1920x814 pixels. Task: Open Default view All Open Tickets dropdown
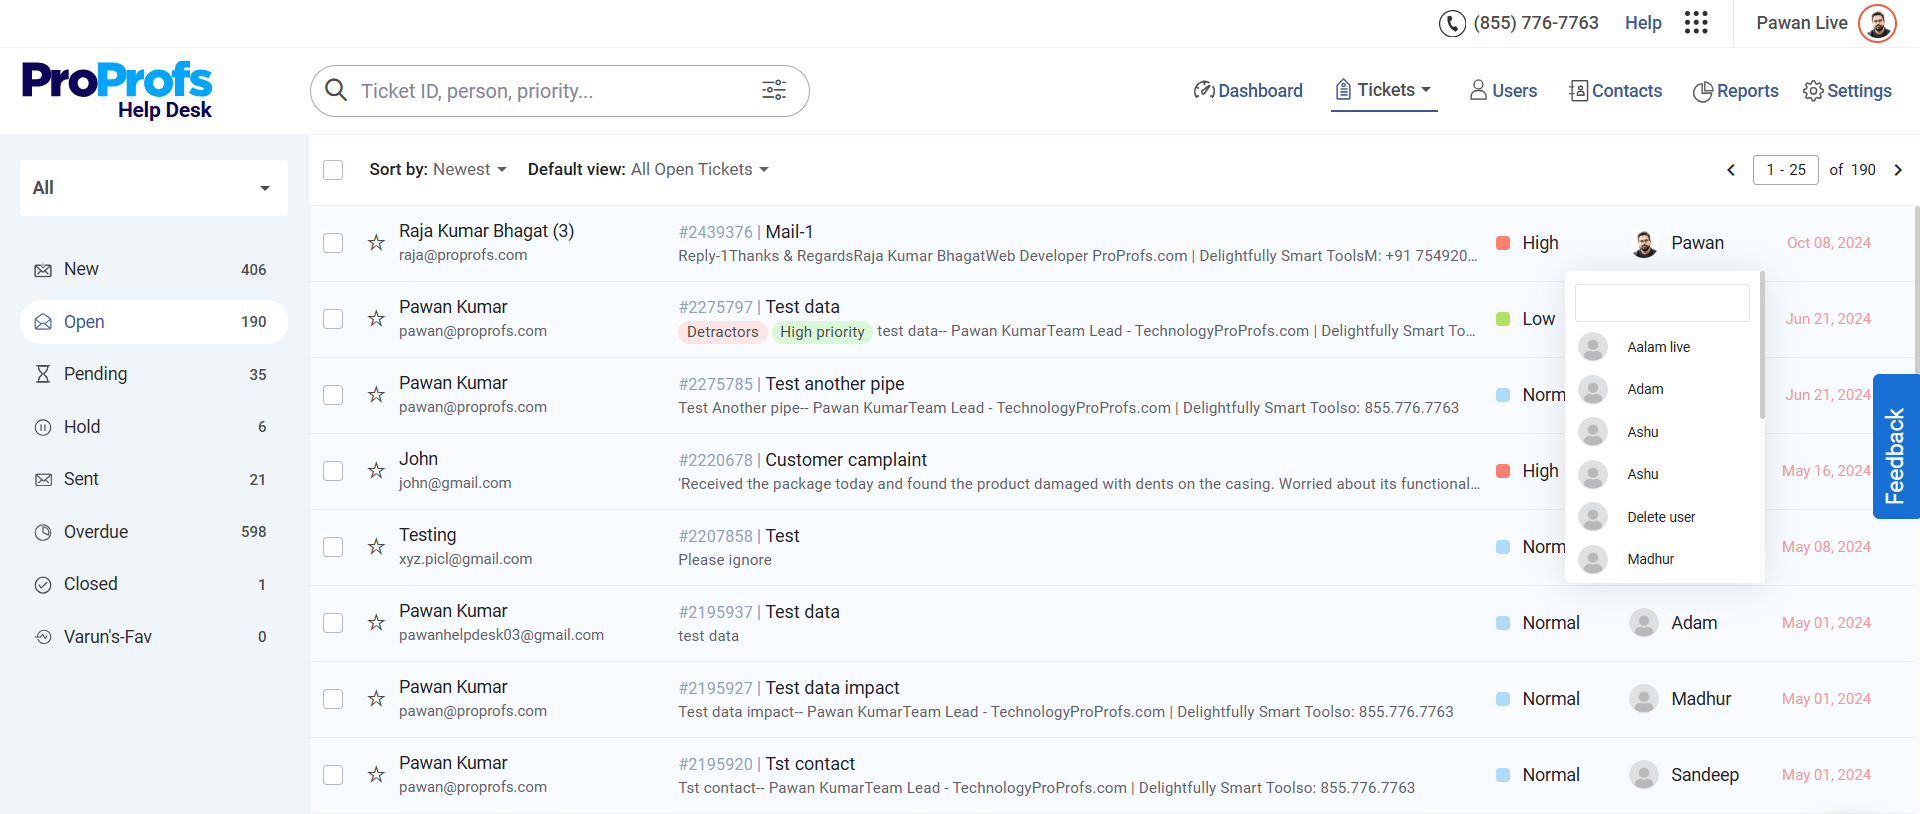(x=648, y=170)
